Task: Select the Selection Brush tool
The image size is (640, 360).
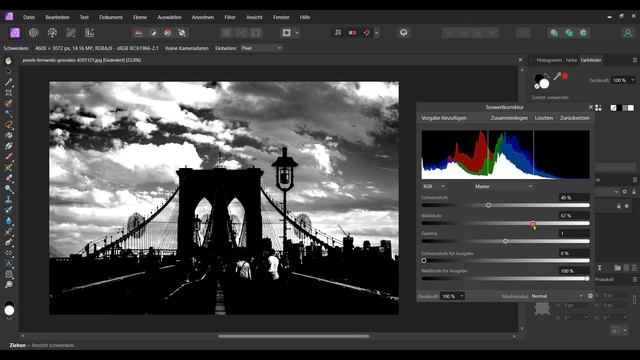Action: (x=9, y=103)
